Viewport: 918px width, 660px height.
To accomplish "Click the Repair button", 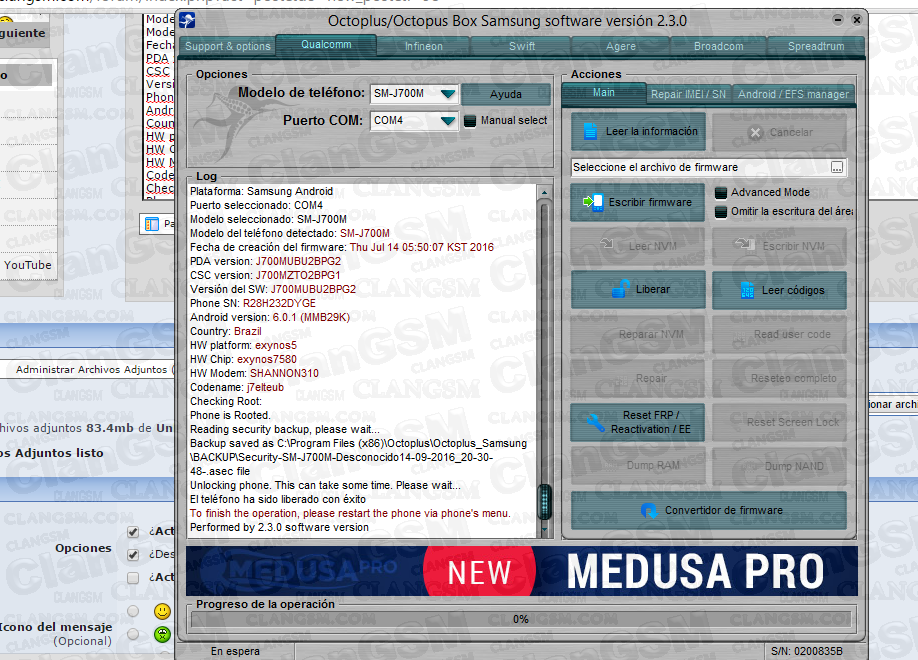I will point(638,378).
